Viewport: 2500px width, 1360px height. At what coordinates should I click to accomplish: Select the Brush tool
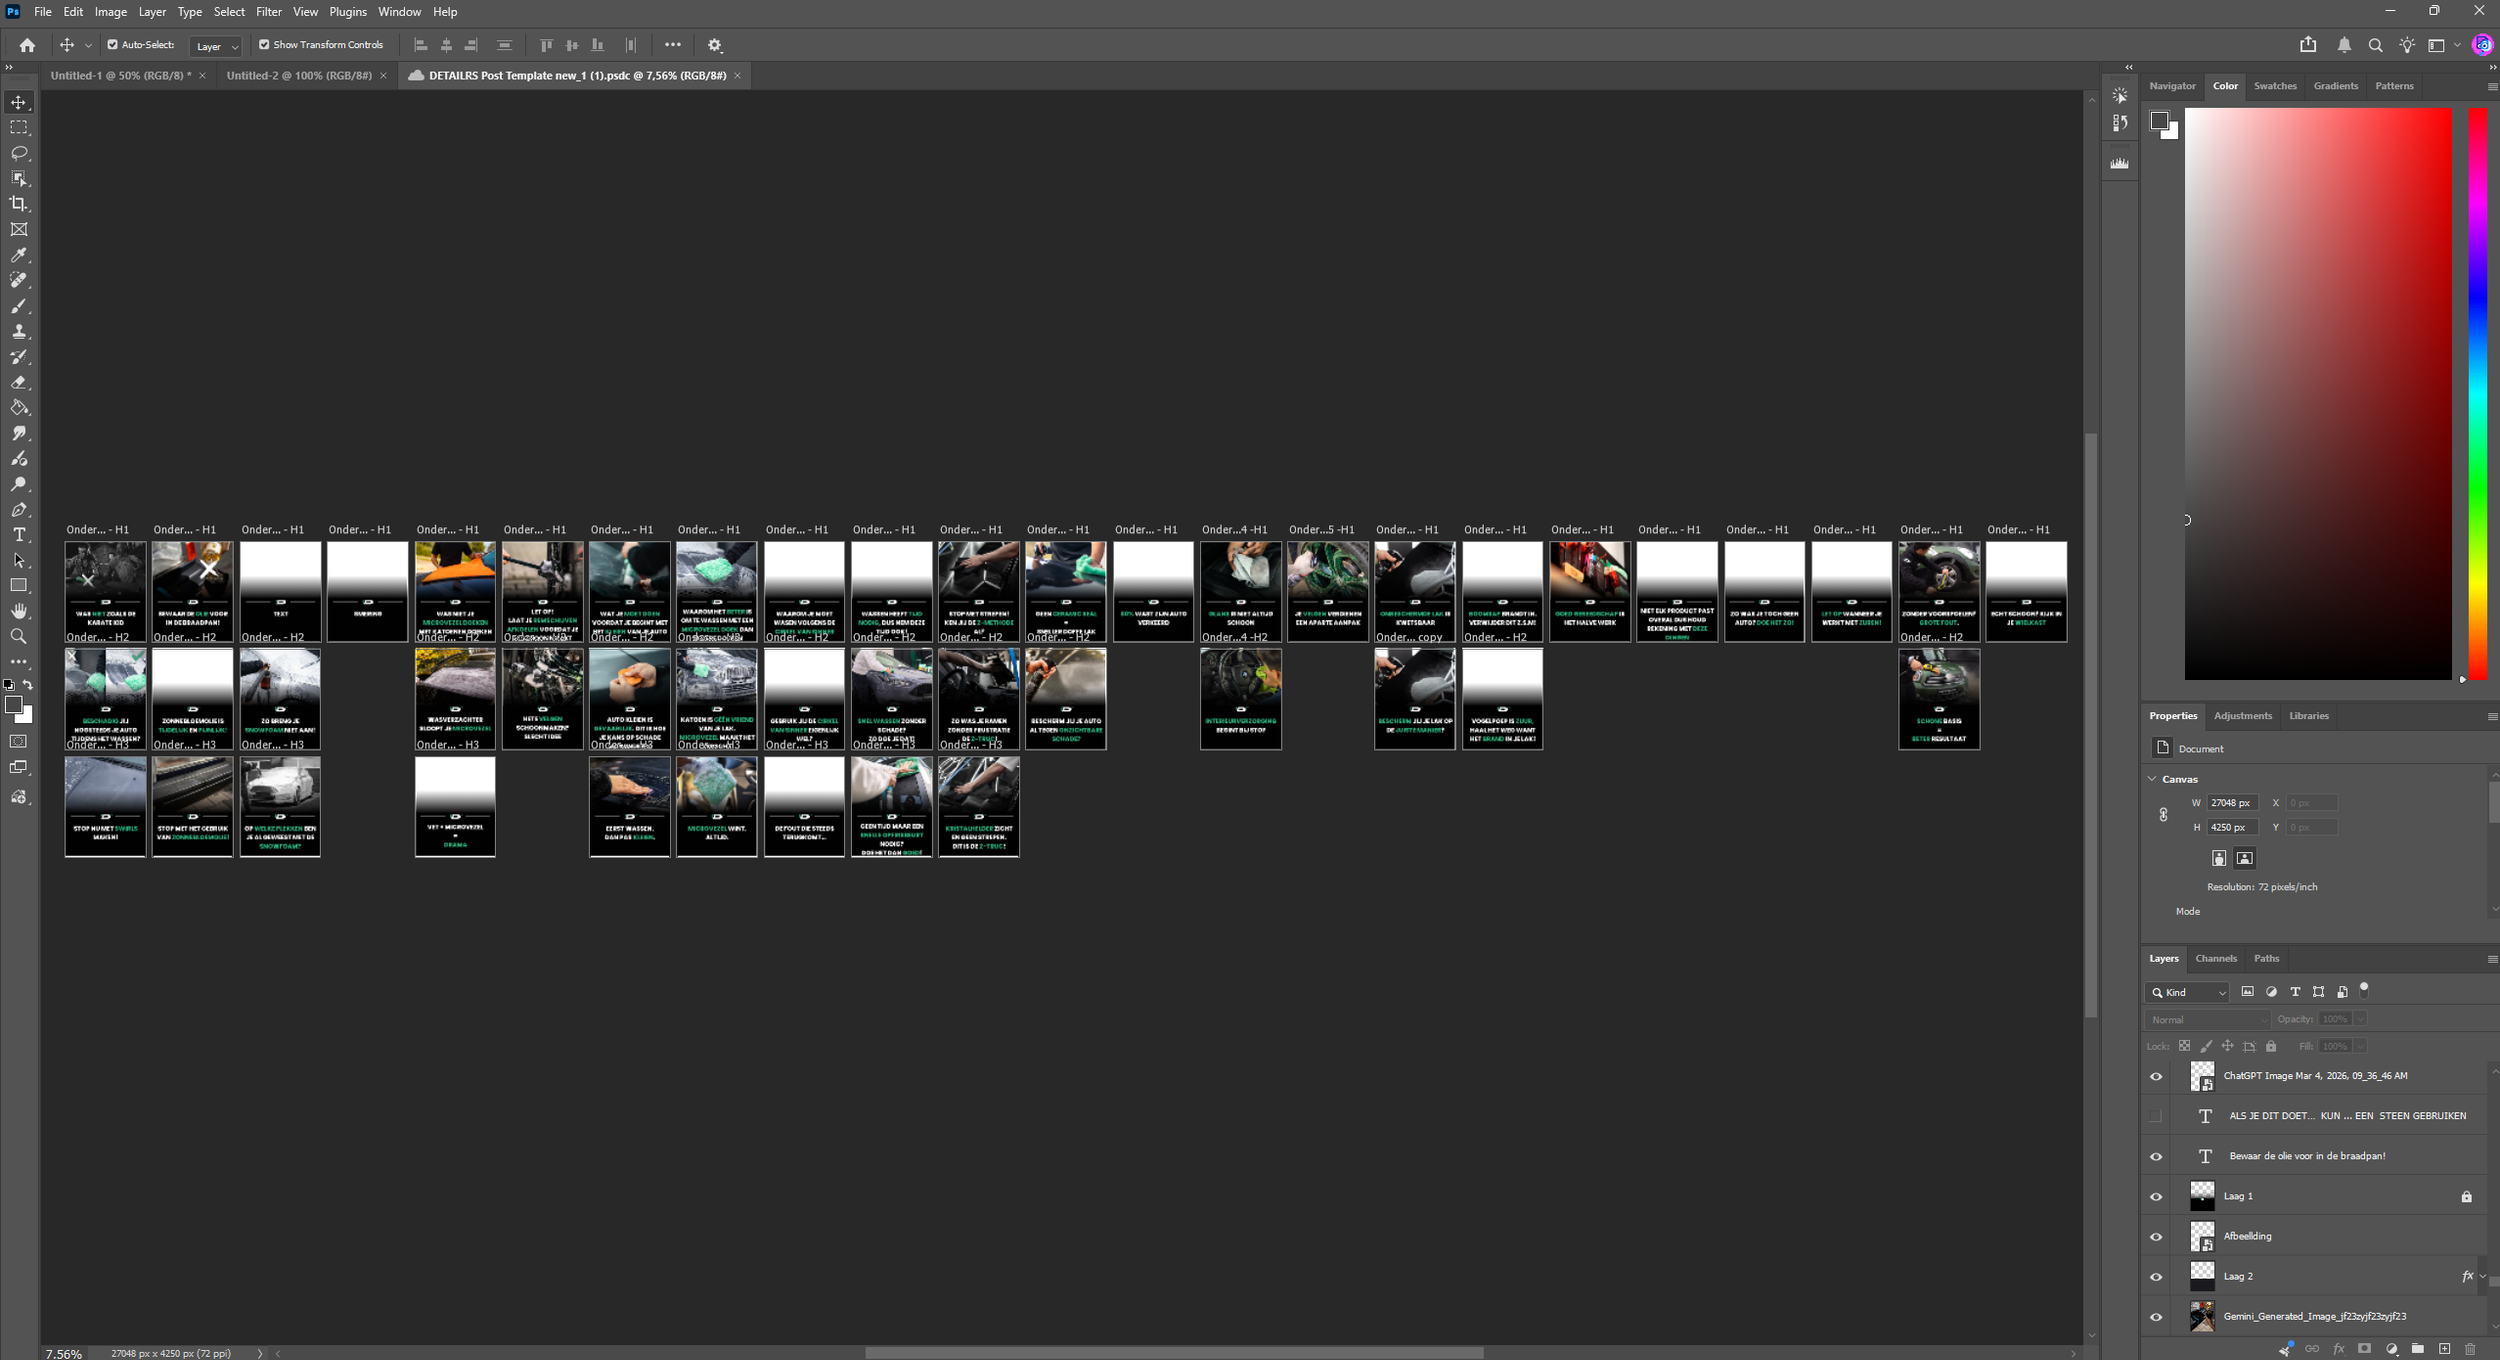(x=19, y=306)
